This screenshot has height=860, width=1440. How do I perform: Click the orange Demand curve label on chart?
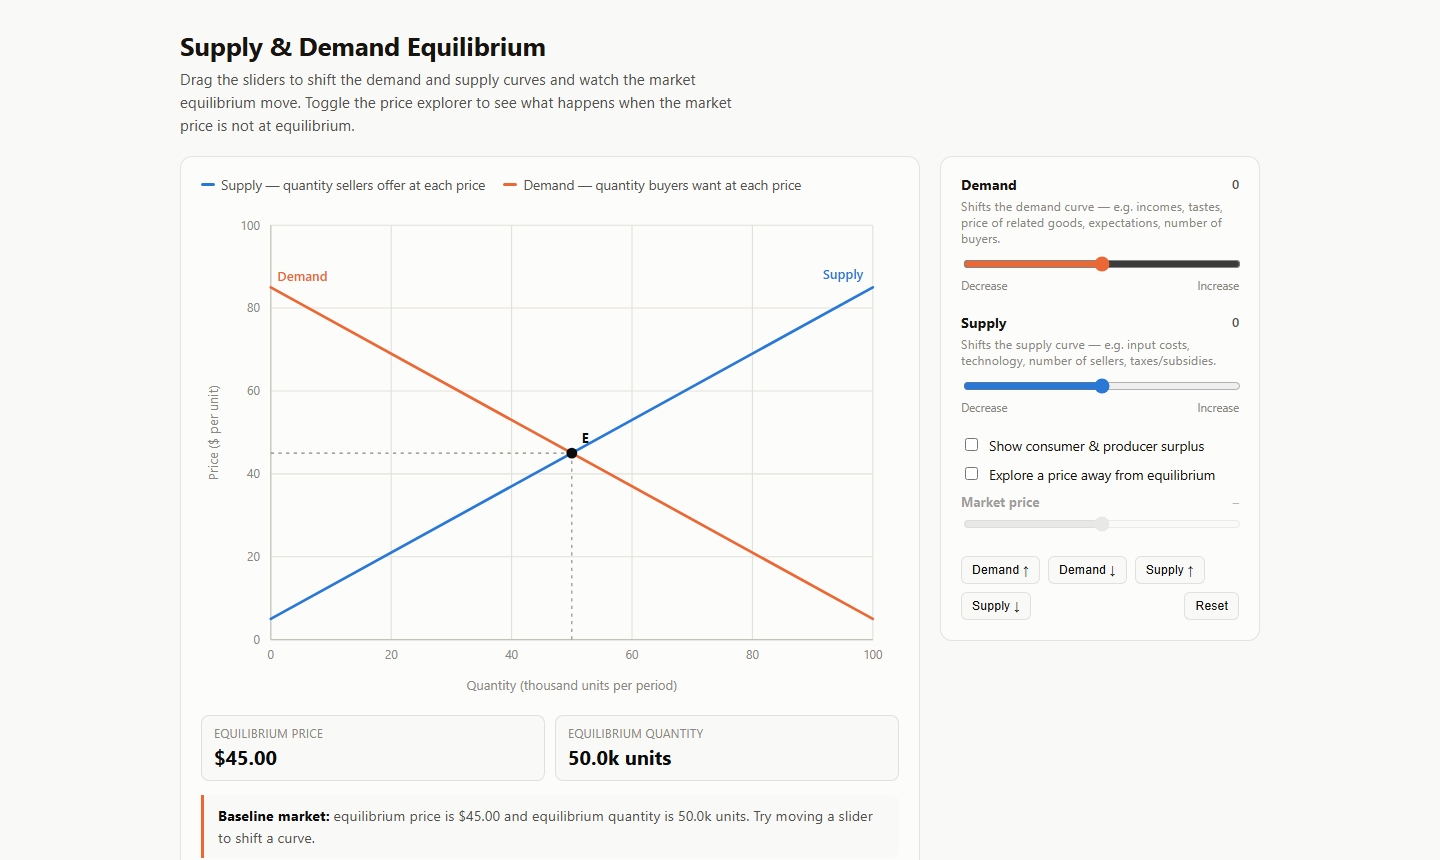(302, 277)
